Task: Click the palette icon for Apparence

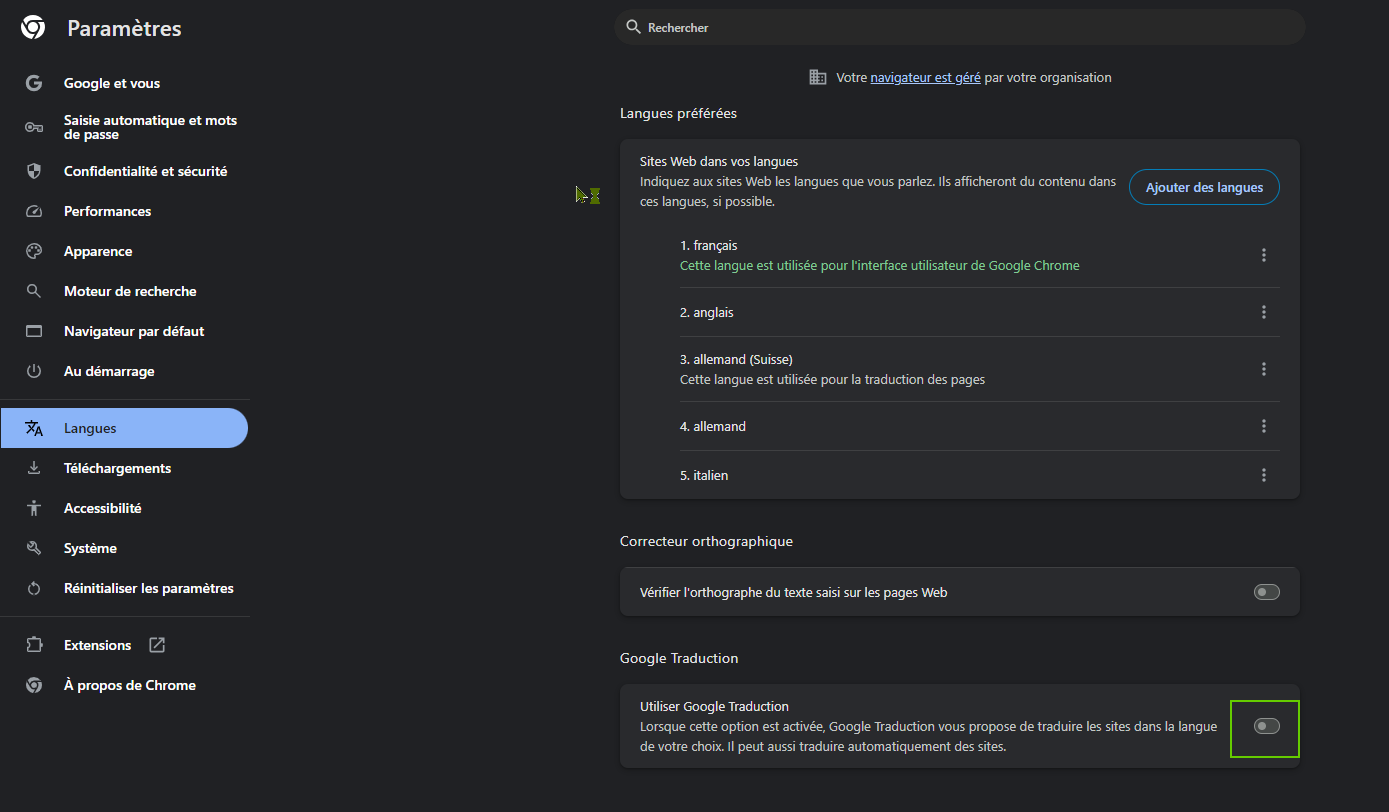Action: coord(34,251)
